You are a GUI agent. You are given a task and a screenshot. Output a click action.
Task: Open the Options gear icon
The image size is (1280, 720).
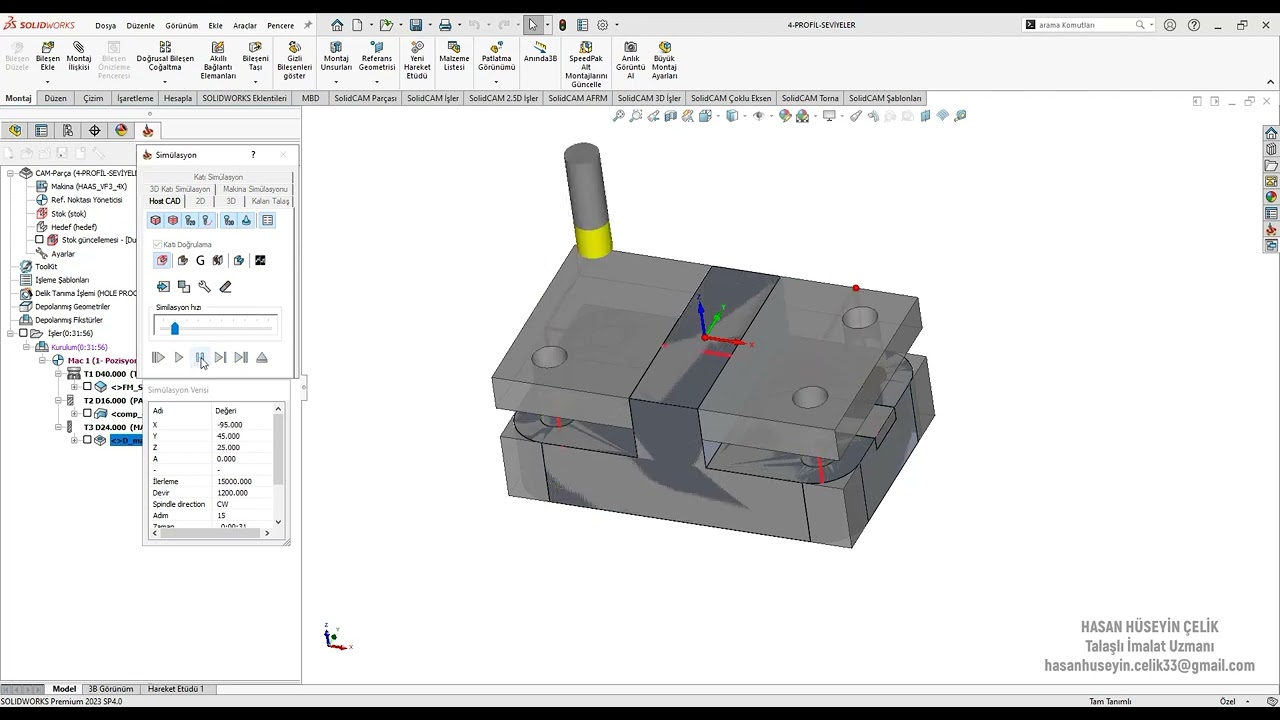point(602,25)
